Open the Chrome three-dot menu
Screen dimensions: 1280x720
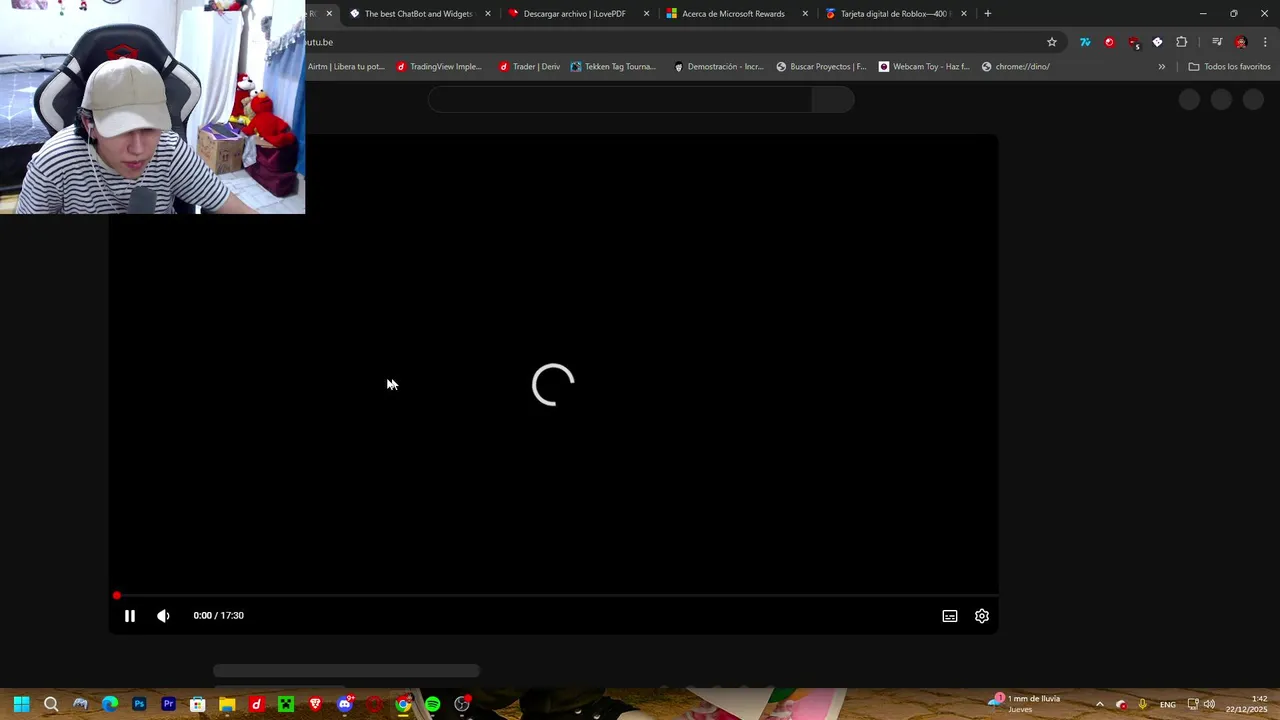(1265, 42)
